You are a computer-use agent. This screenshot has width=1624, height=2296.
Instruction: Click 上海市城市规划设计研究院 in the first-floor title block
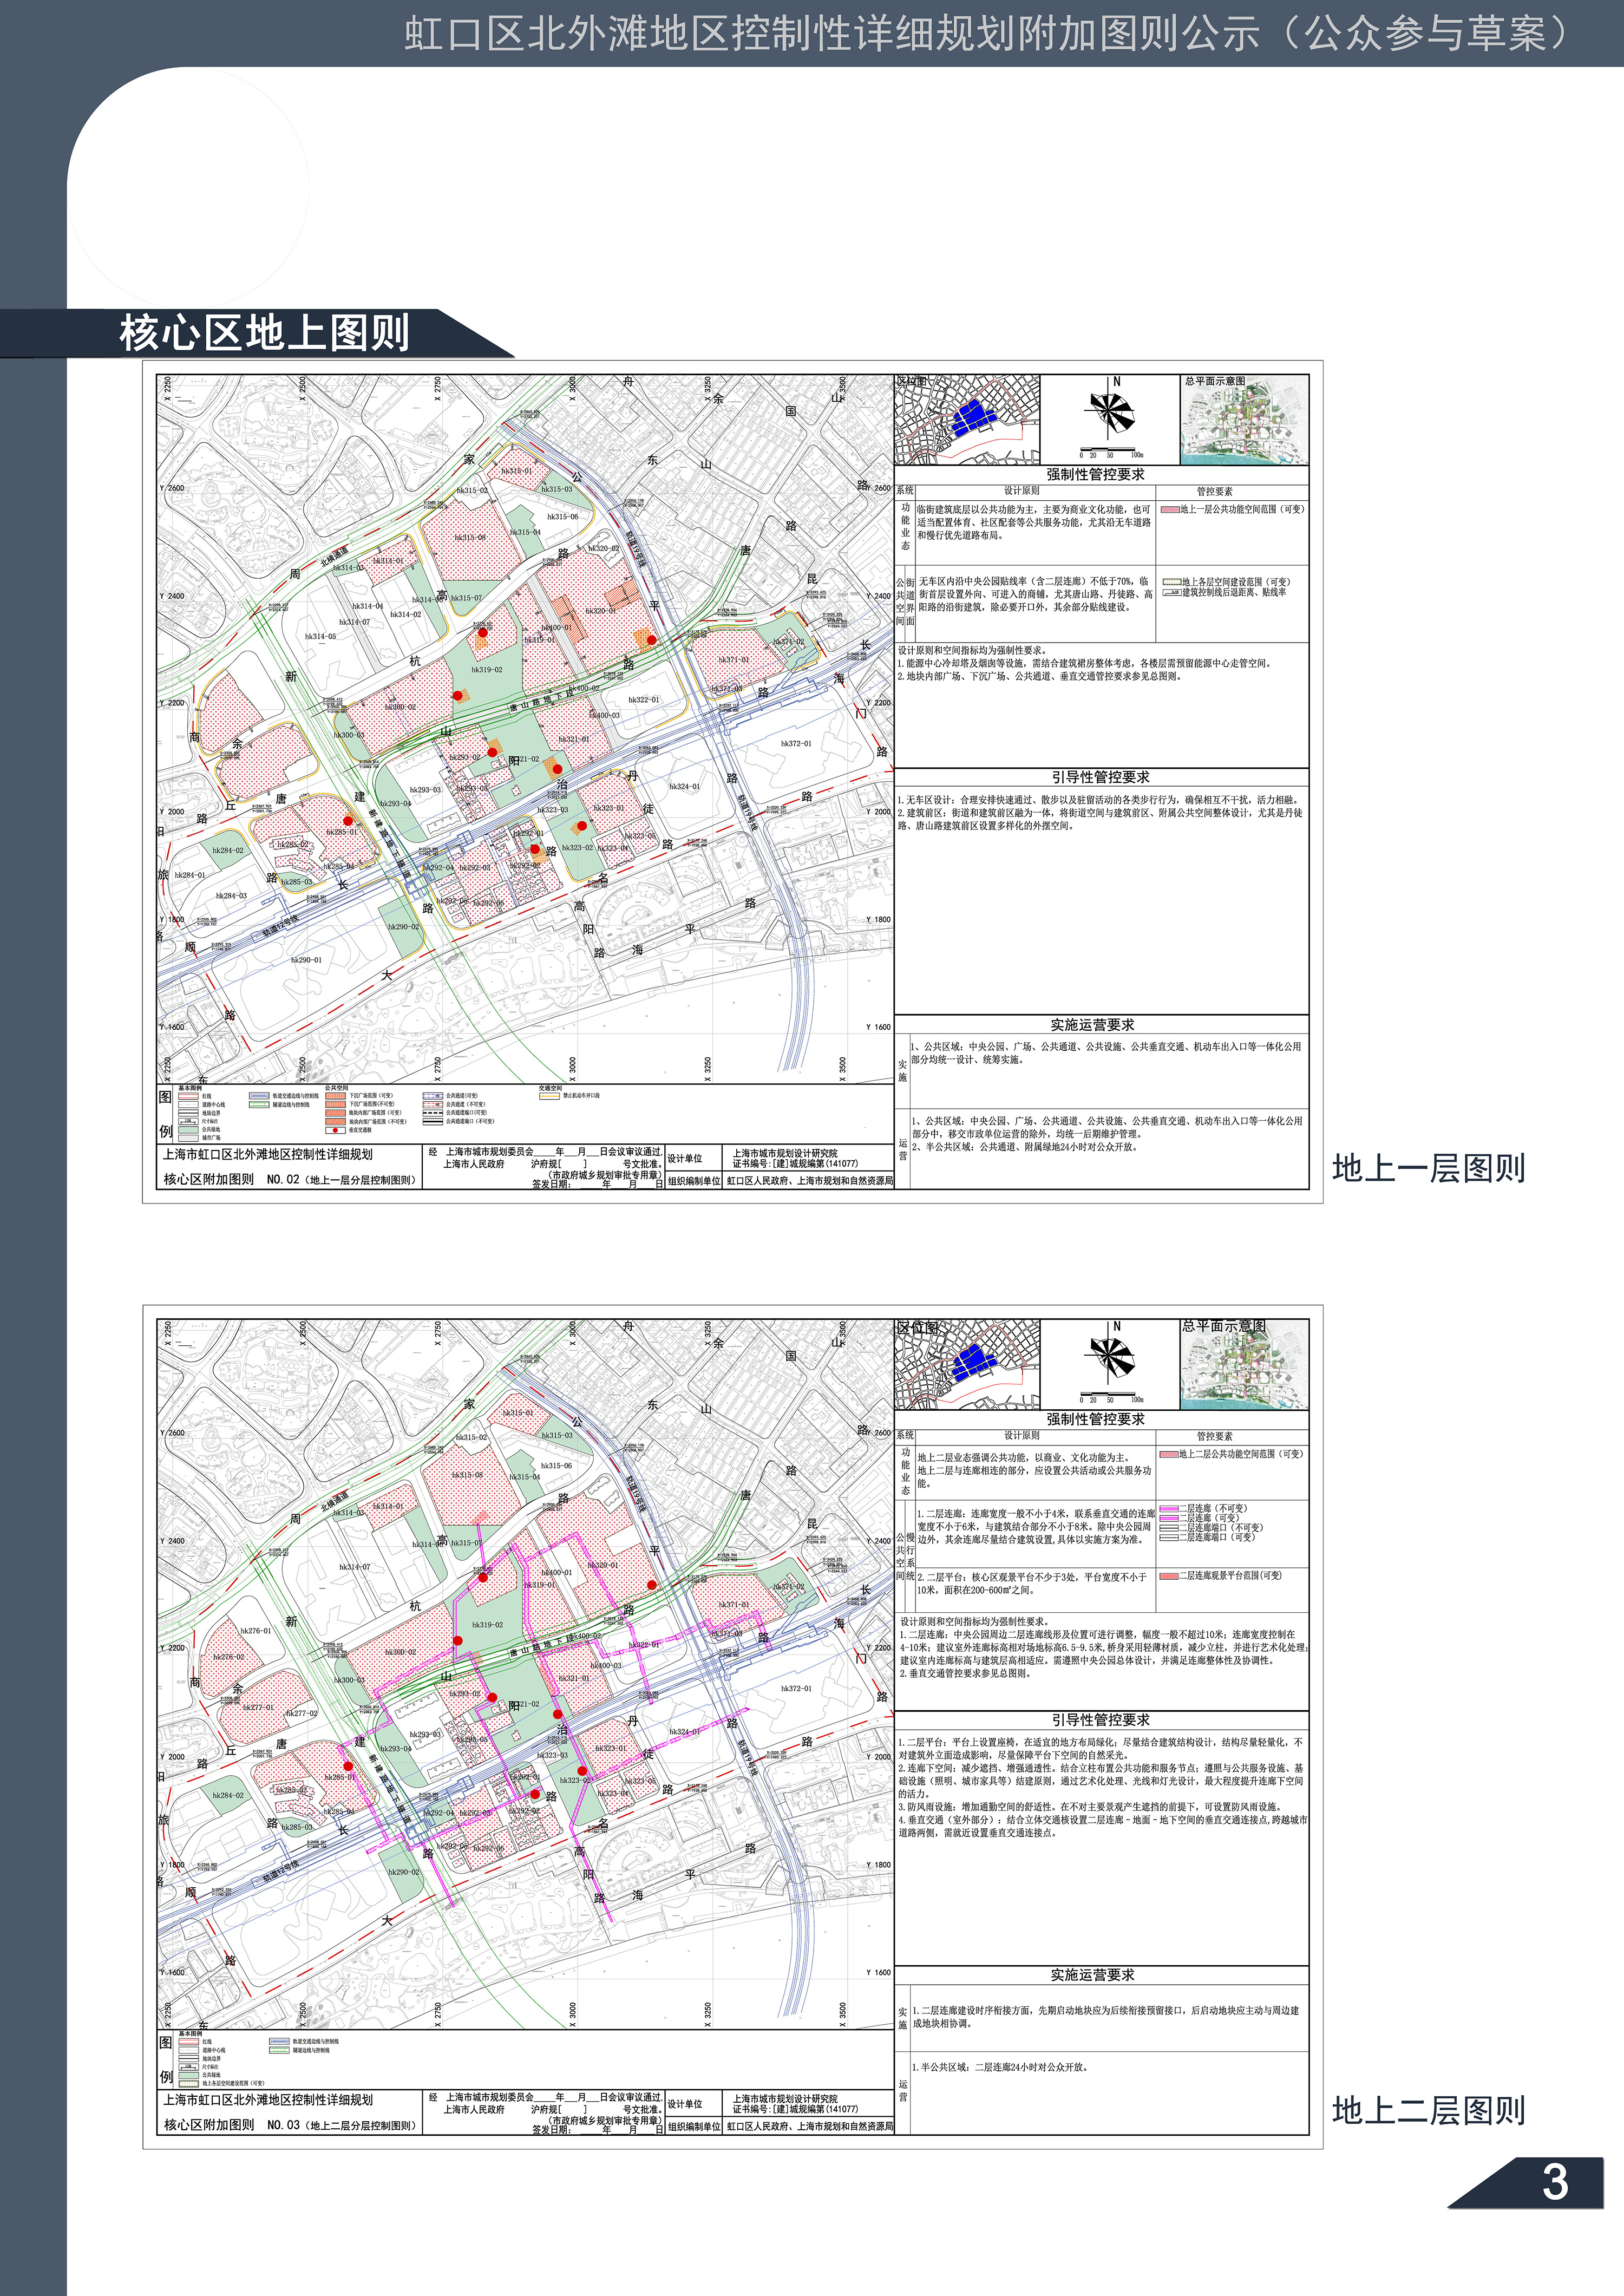[785, 1154]
